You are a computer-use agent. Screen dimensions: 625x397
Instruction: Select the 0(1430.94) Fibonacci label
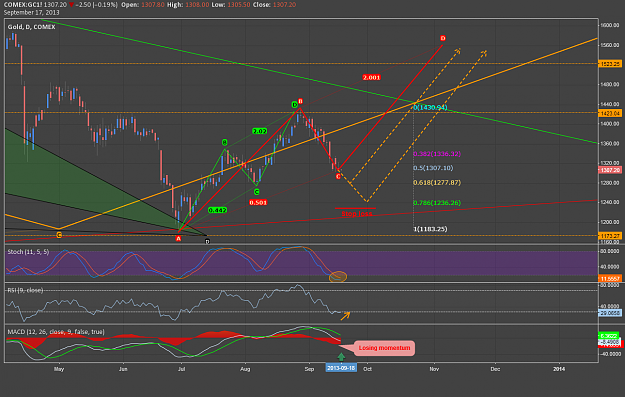coord(430,108)
